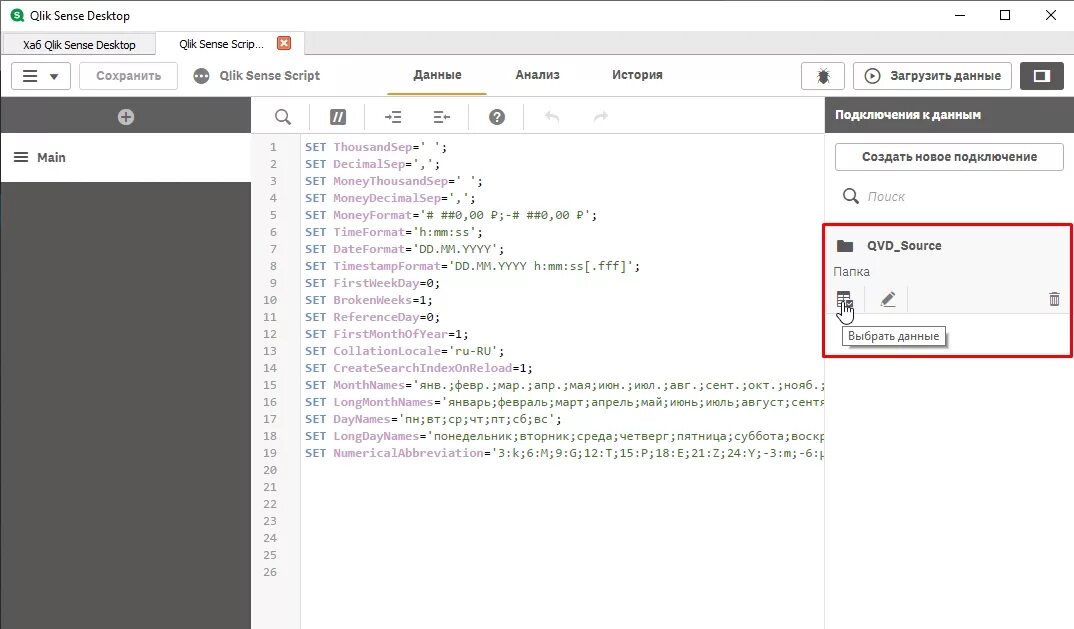The width and height of the screenshot is (1074, 629).
Task: Click the SET DayNames line
Action: click(x=433, y=419)
